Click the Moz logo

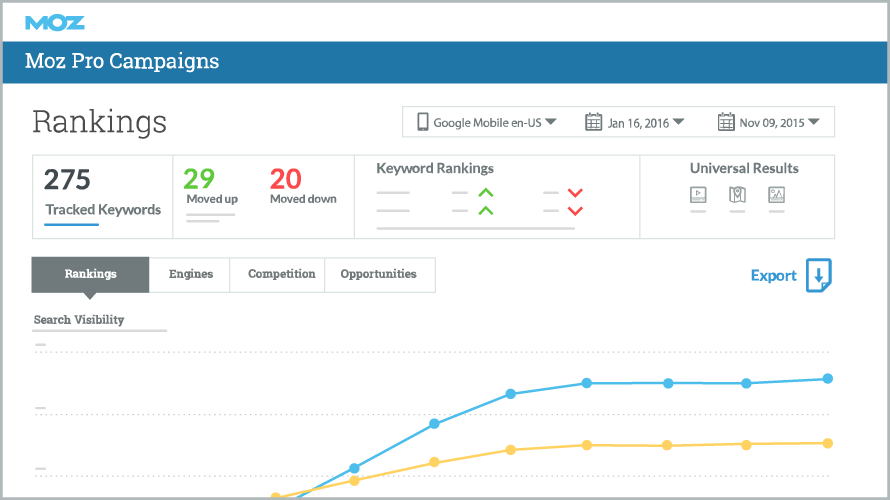point(55,22)
